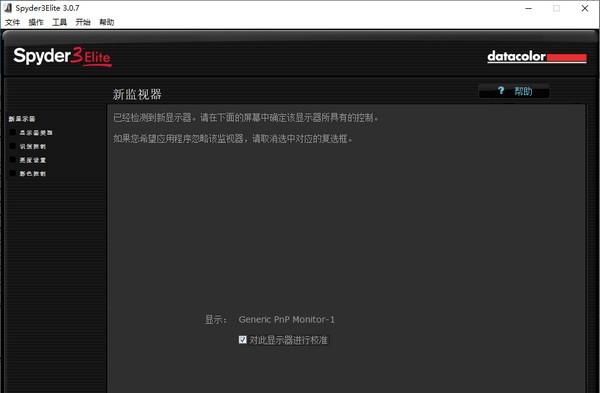Screen dimensions: 600x393
Task: Click the 新监视器 page title
Action: [137, 94]
